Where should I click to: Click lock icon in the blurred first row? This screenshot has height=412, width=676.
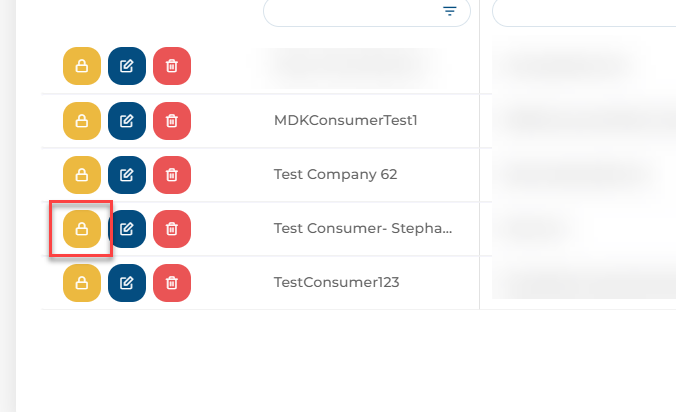[x=82, y=66]
